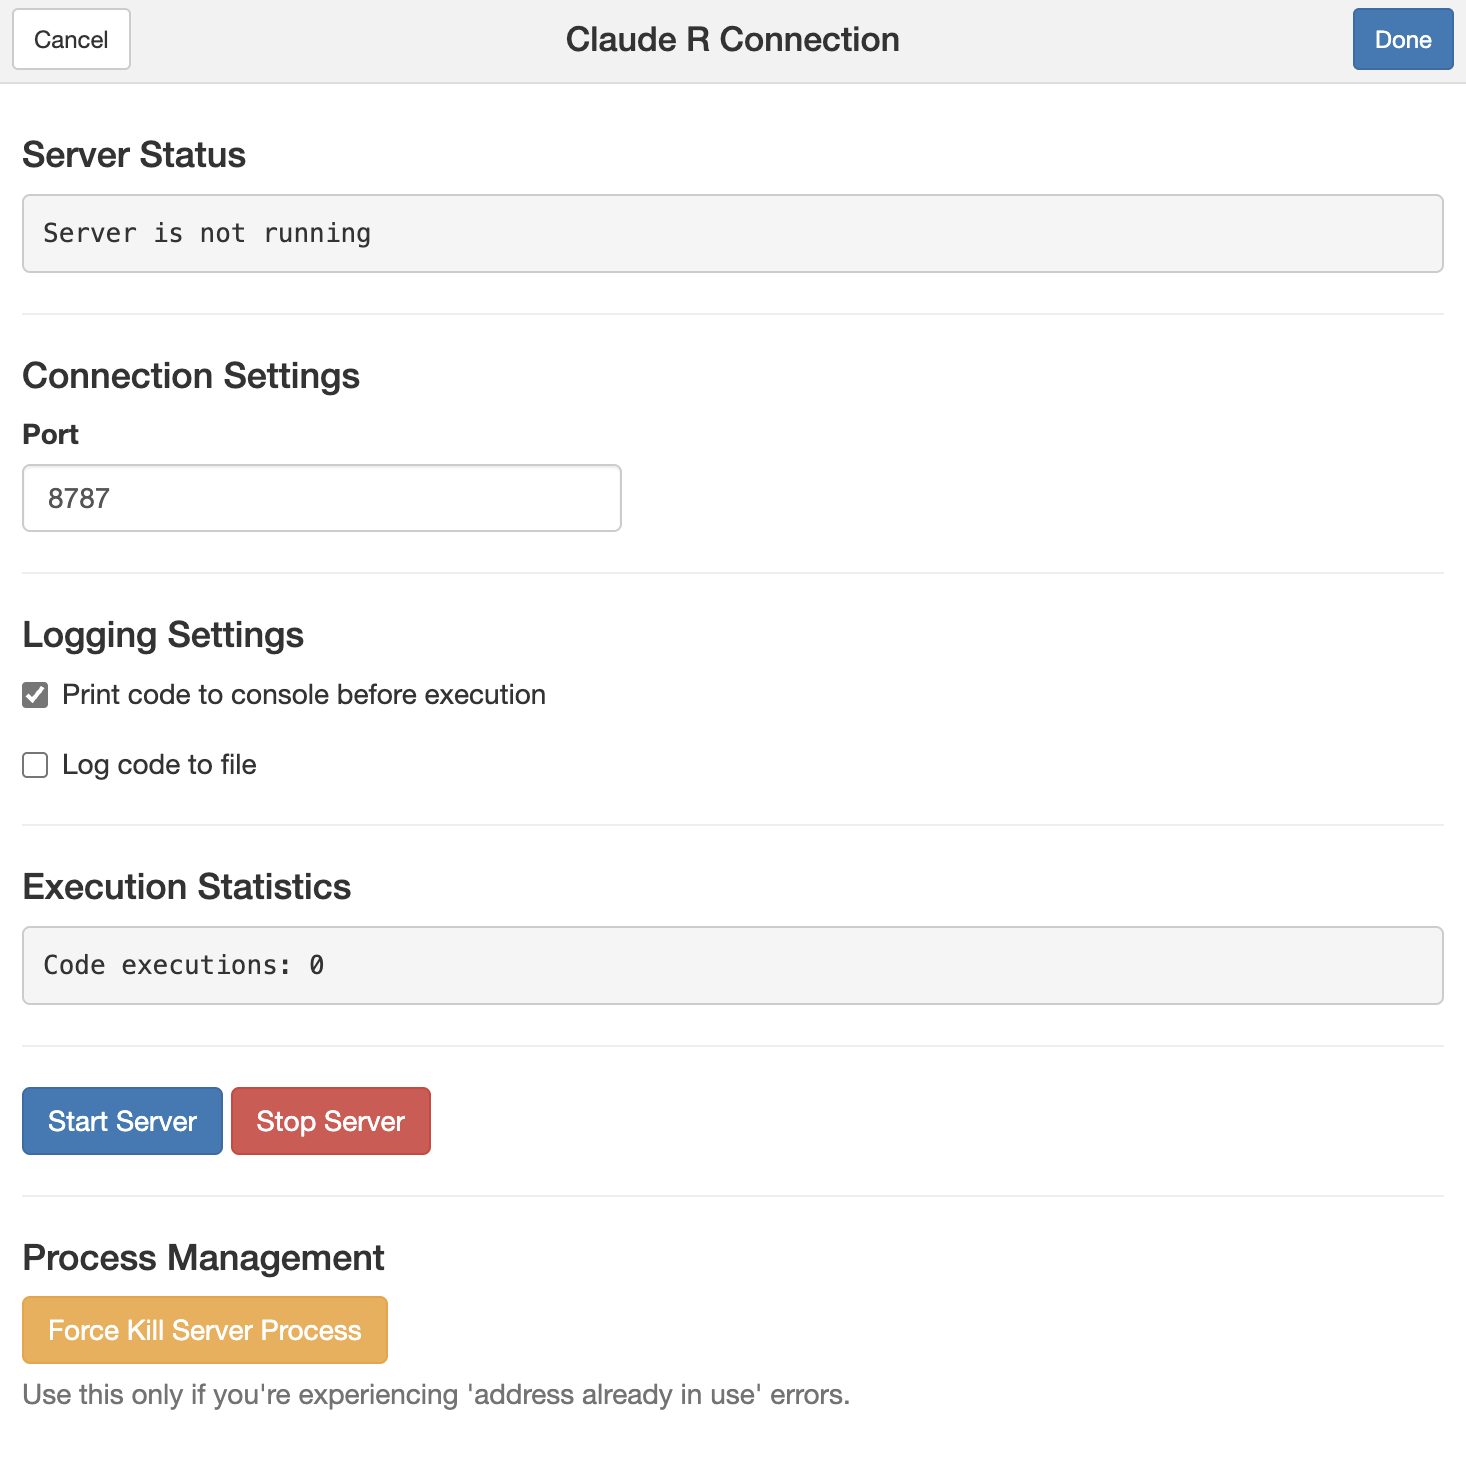Click the 'Code executions: 0' statistics box
1466x1458 pixels.
pyautogui.click(x=733, y=965)
